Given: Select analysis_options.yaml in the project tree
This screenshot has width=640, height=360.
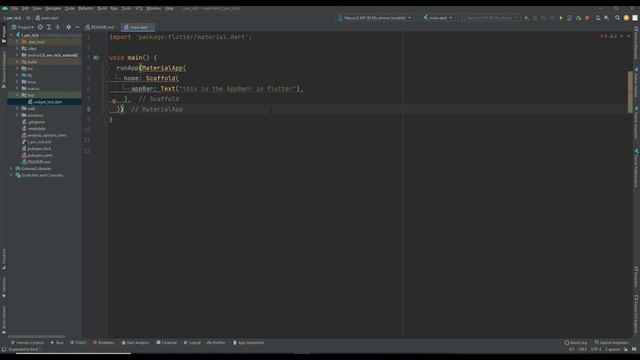Looking at the screenshot, I should tap(44, 135).
